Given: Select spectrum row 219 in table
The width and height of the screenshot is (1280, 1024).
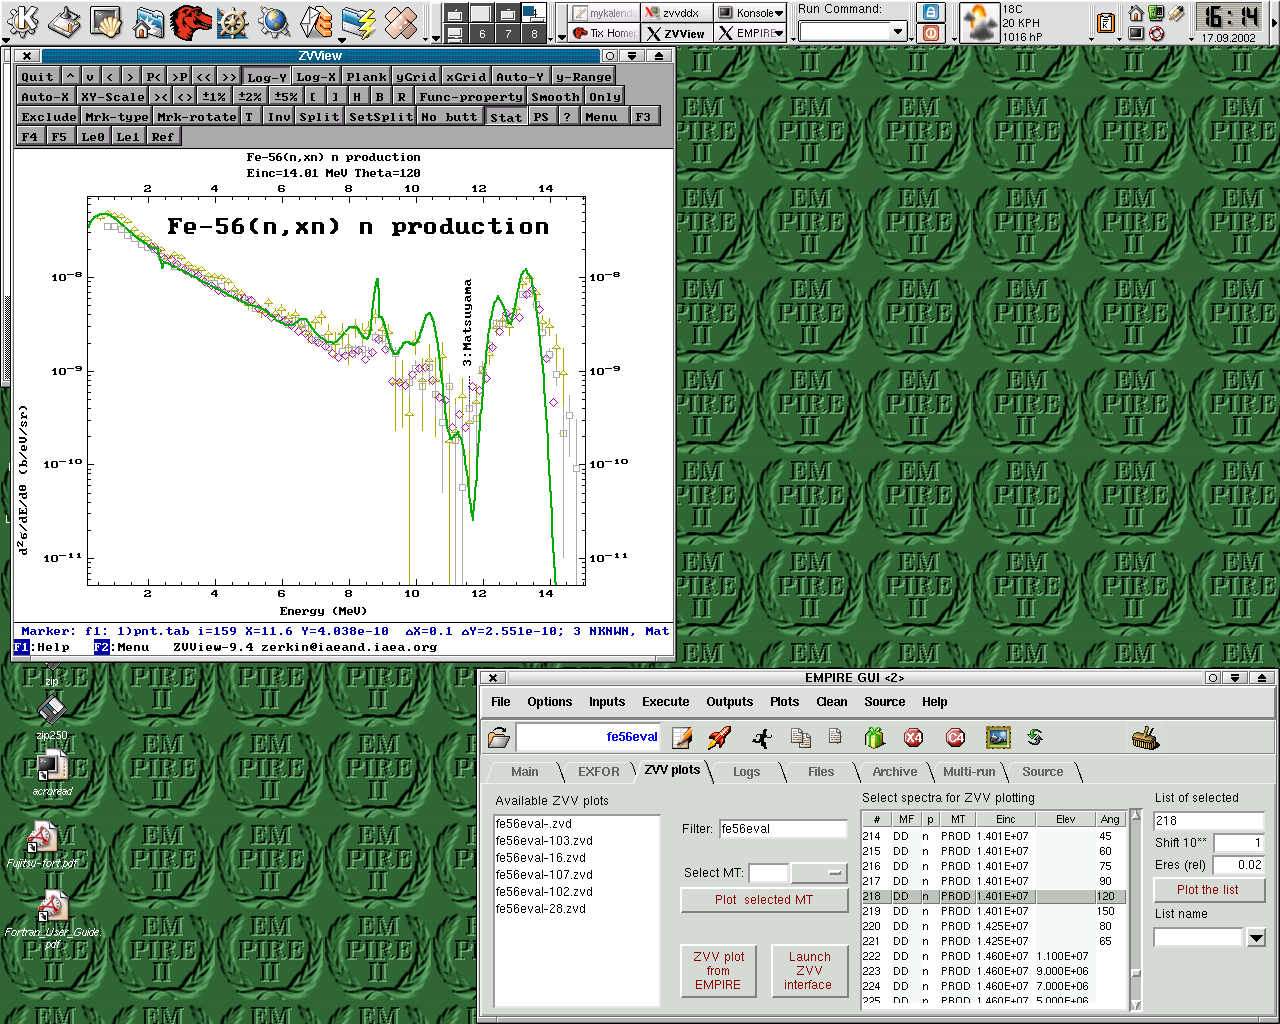Looking at the screenshot, I should (993, 911).
